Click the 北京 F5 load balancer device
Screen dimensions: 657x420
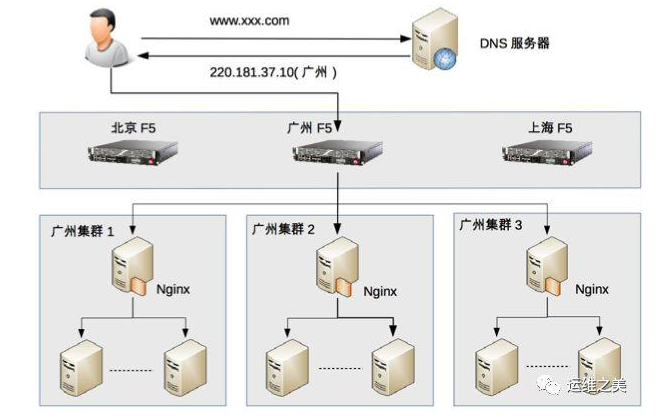133,153
